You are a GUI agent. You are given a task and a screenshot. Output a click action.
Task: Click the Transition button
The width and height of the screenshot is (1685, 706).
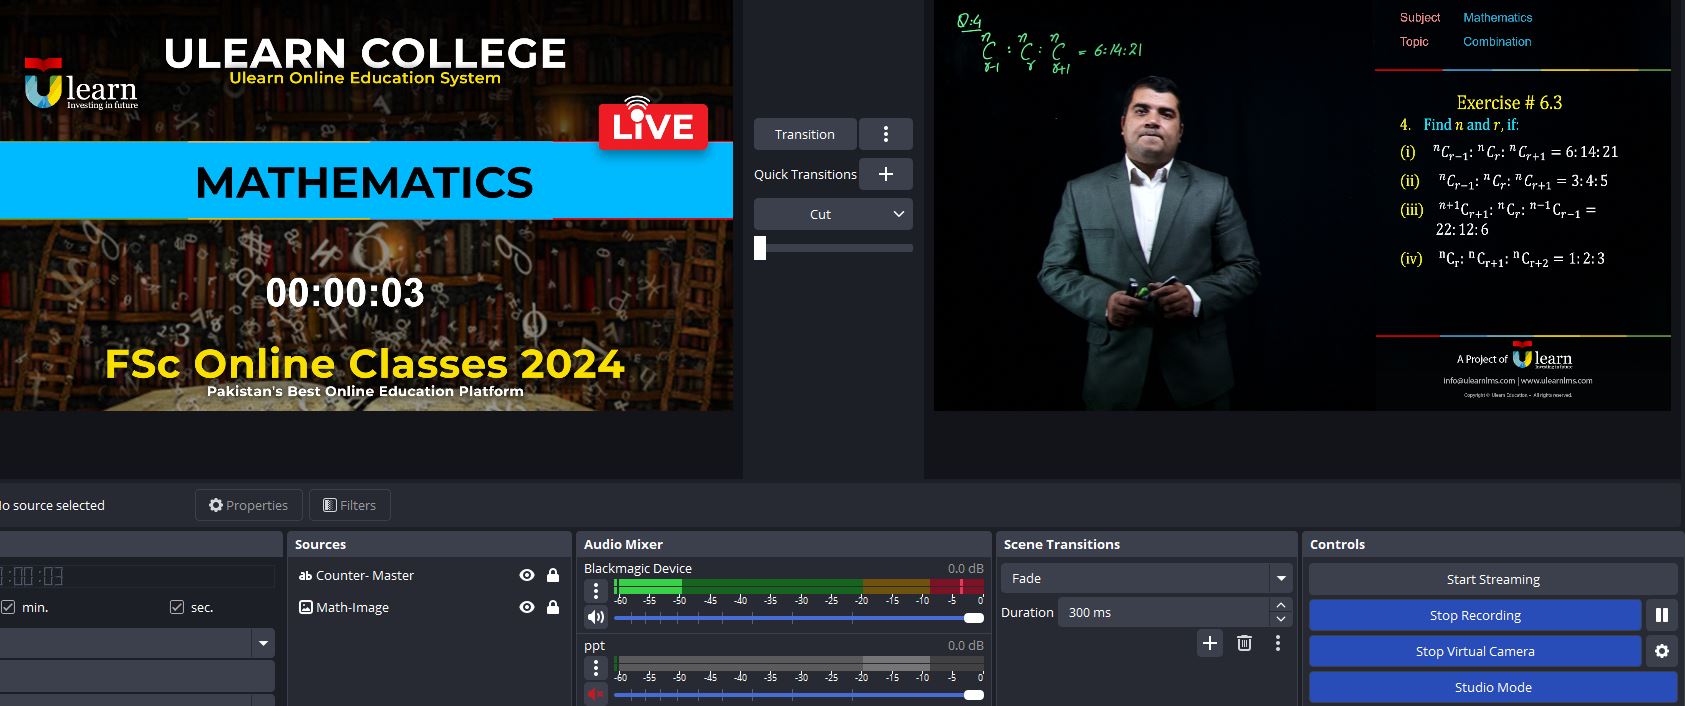tap(805, 134)
